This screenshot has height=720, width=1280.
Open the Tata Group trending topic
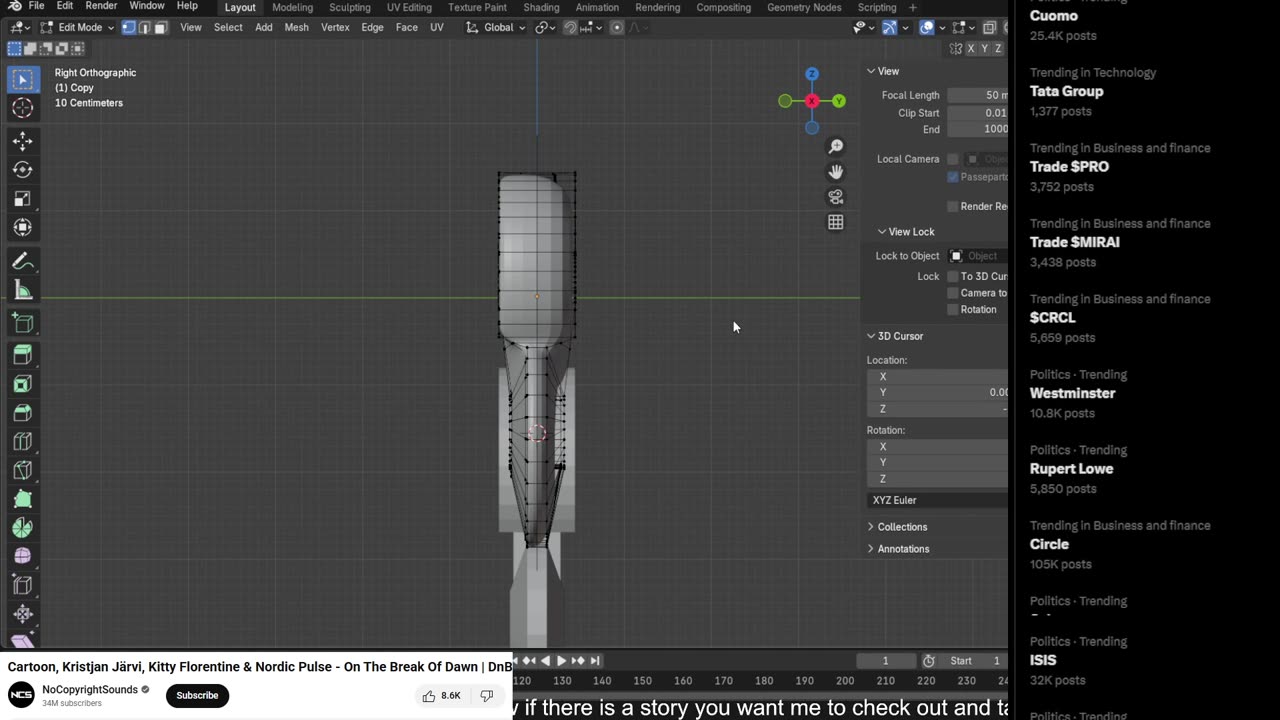click(x=1066, y=91)
